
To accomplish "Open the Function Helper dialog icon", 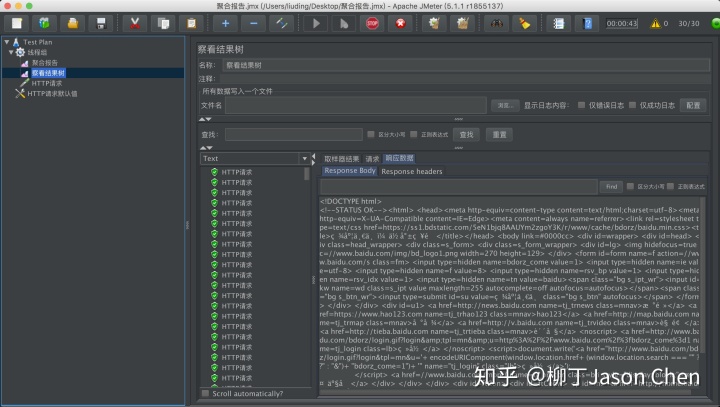I will coord(558,23).
